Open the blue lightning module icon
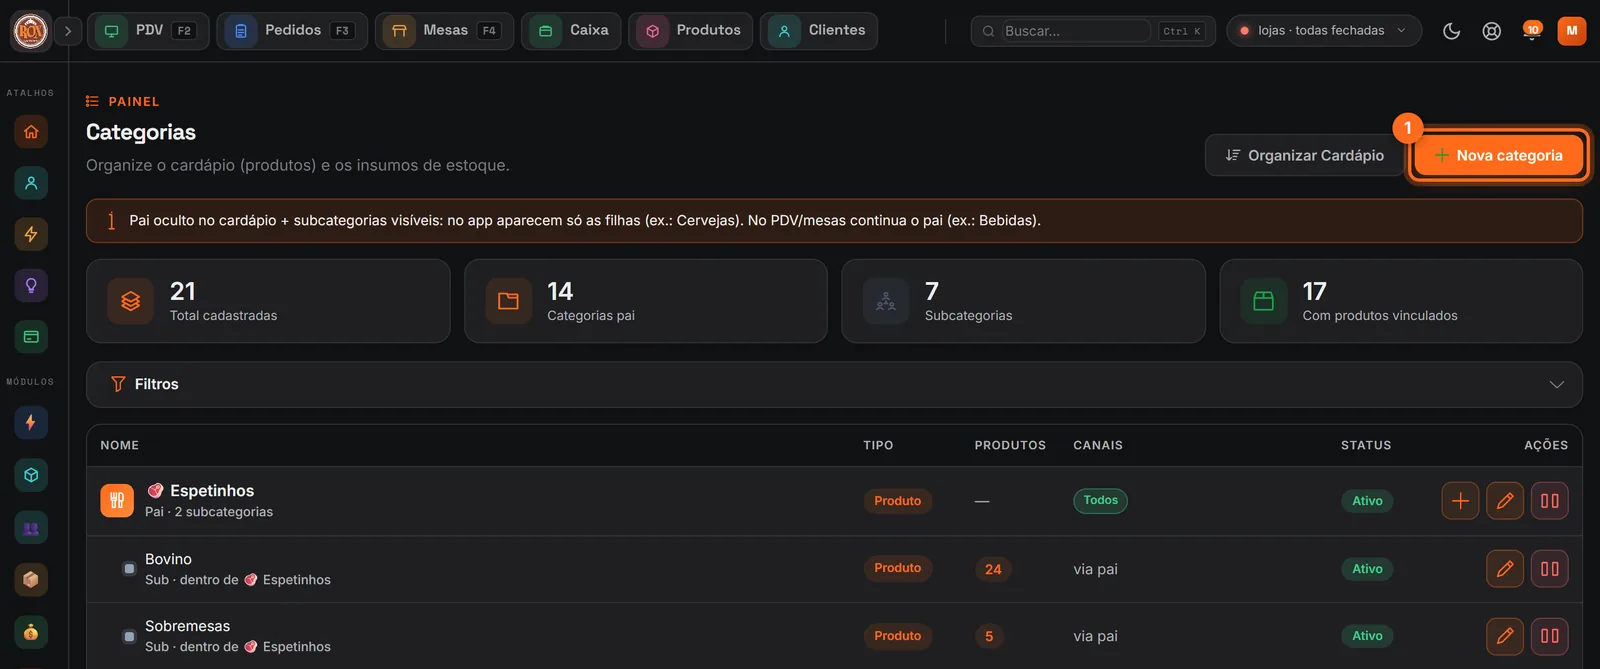Image resolution: width=1600 pixels, height=669 pixels. point(31,422)
